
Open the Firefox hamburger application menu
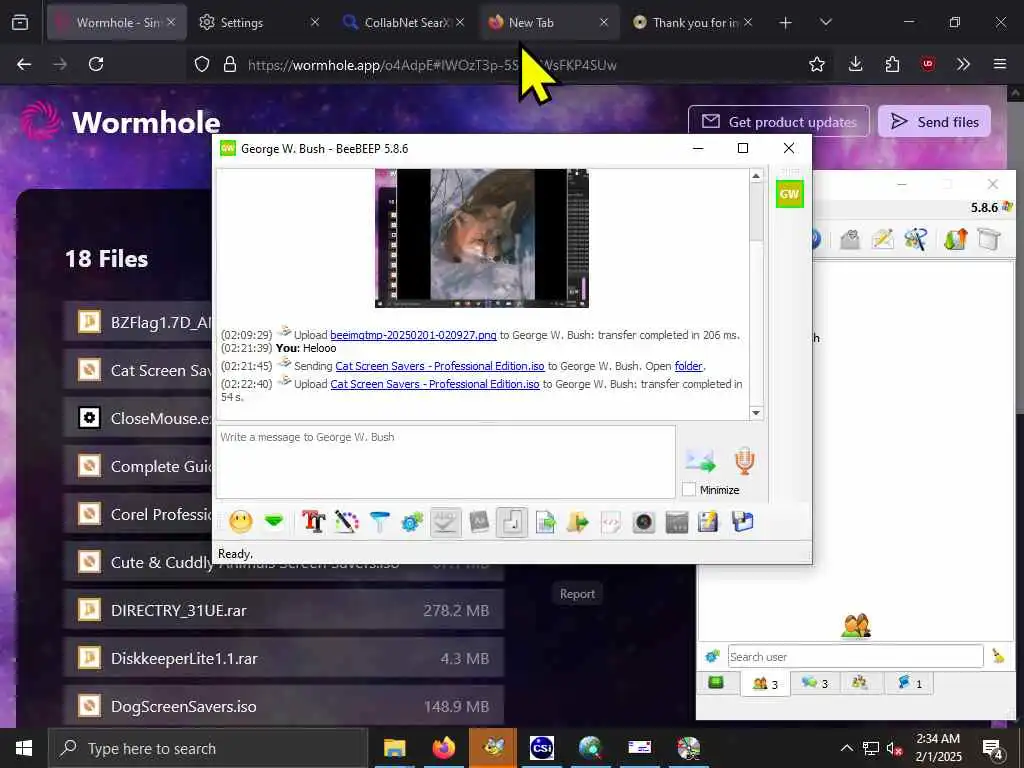pyautogui.click(x=1000, y=64)
